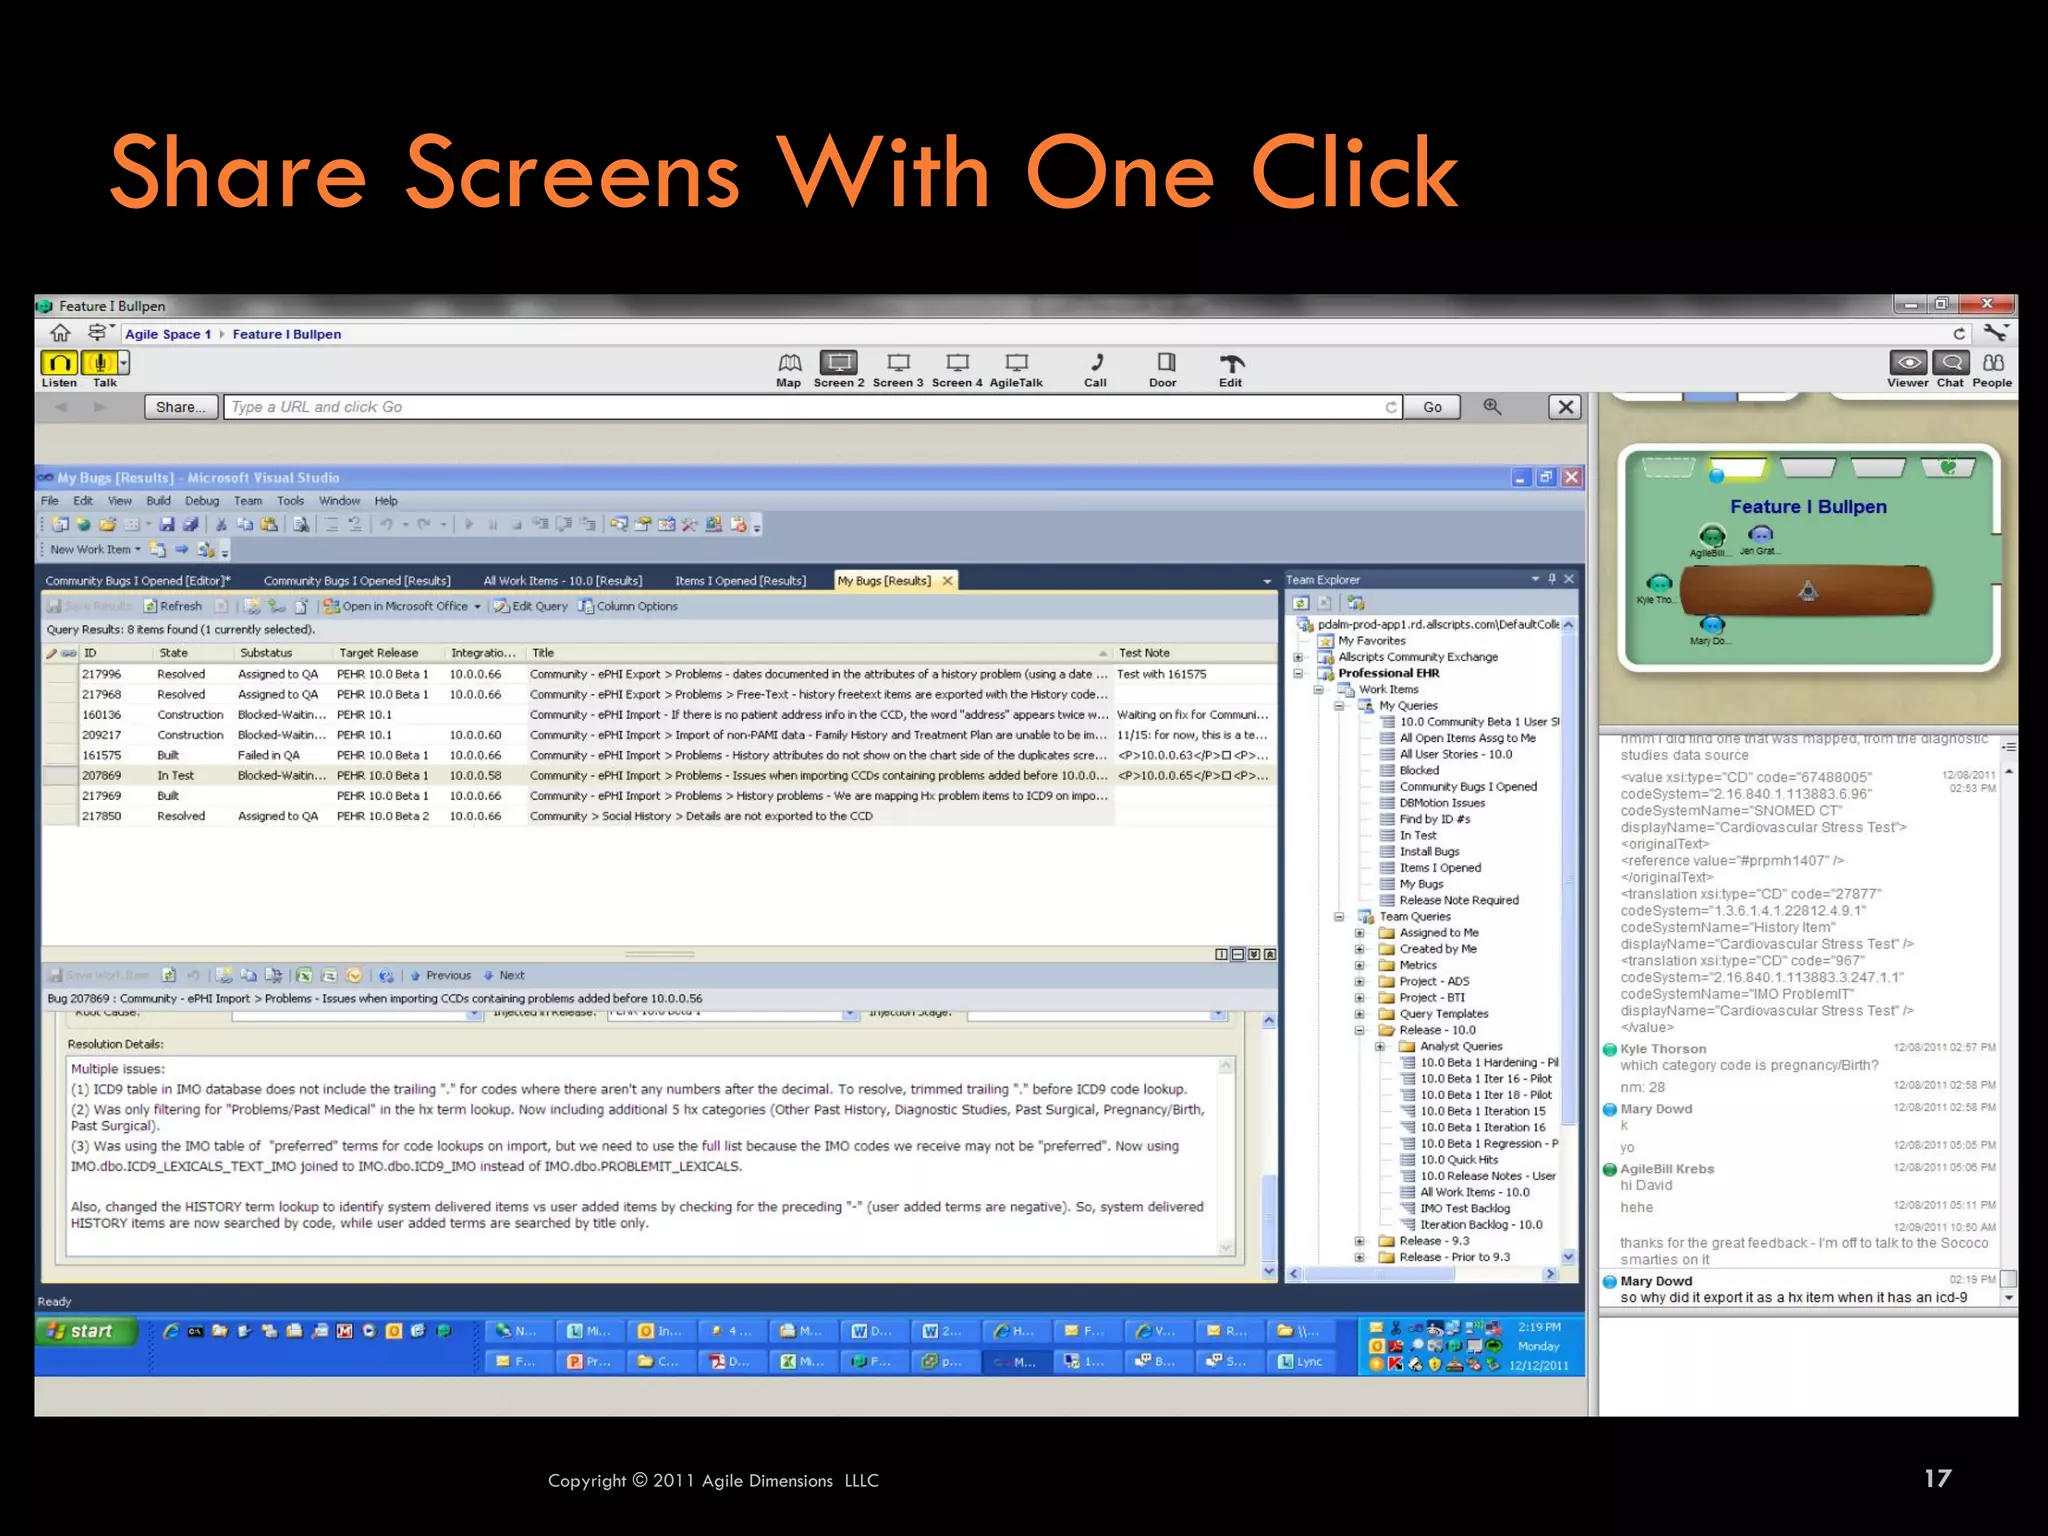Click the Save toolbar icon in Visual Studio
Viewport: 2048px width, 1536px height.
click(x=167, y=524)
